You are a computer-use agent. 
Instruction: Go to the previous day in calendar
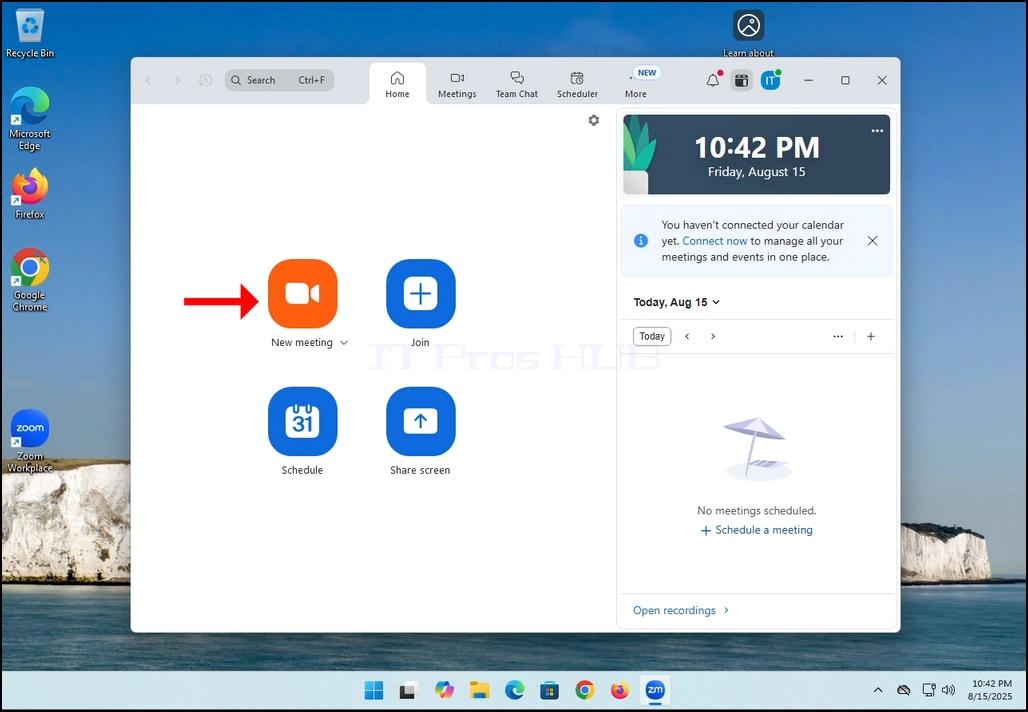coord(687,336)
